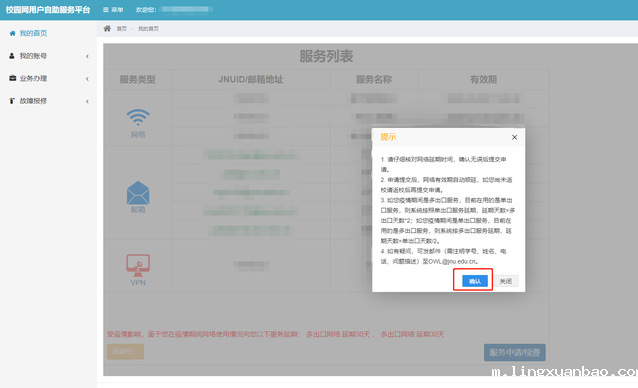Click the envelope 邮箱 service icon

click(x=138, y=193)
